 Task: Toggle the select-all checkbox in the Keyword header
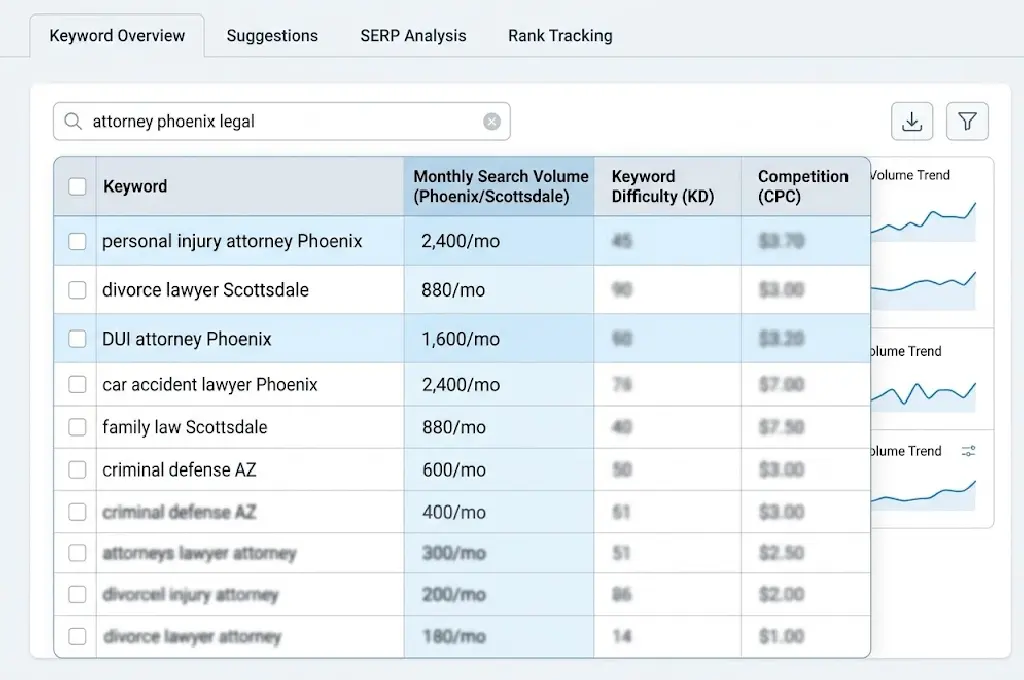[x=77, y=186]
